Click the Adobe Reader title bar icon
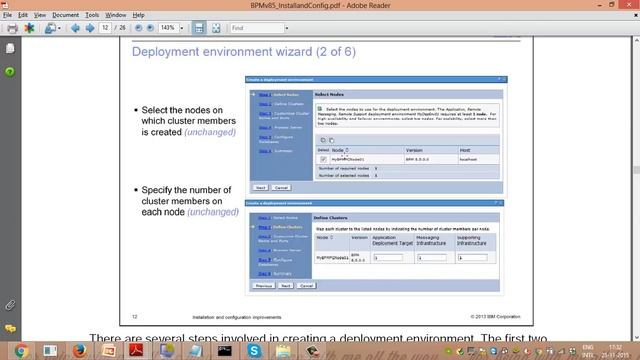This screenshot has height=360, width=640. pyautogui.click(x=4, y=5)
